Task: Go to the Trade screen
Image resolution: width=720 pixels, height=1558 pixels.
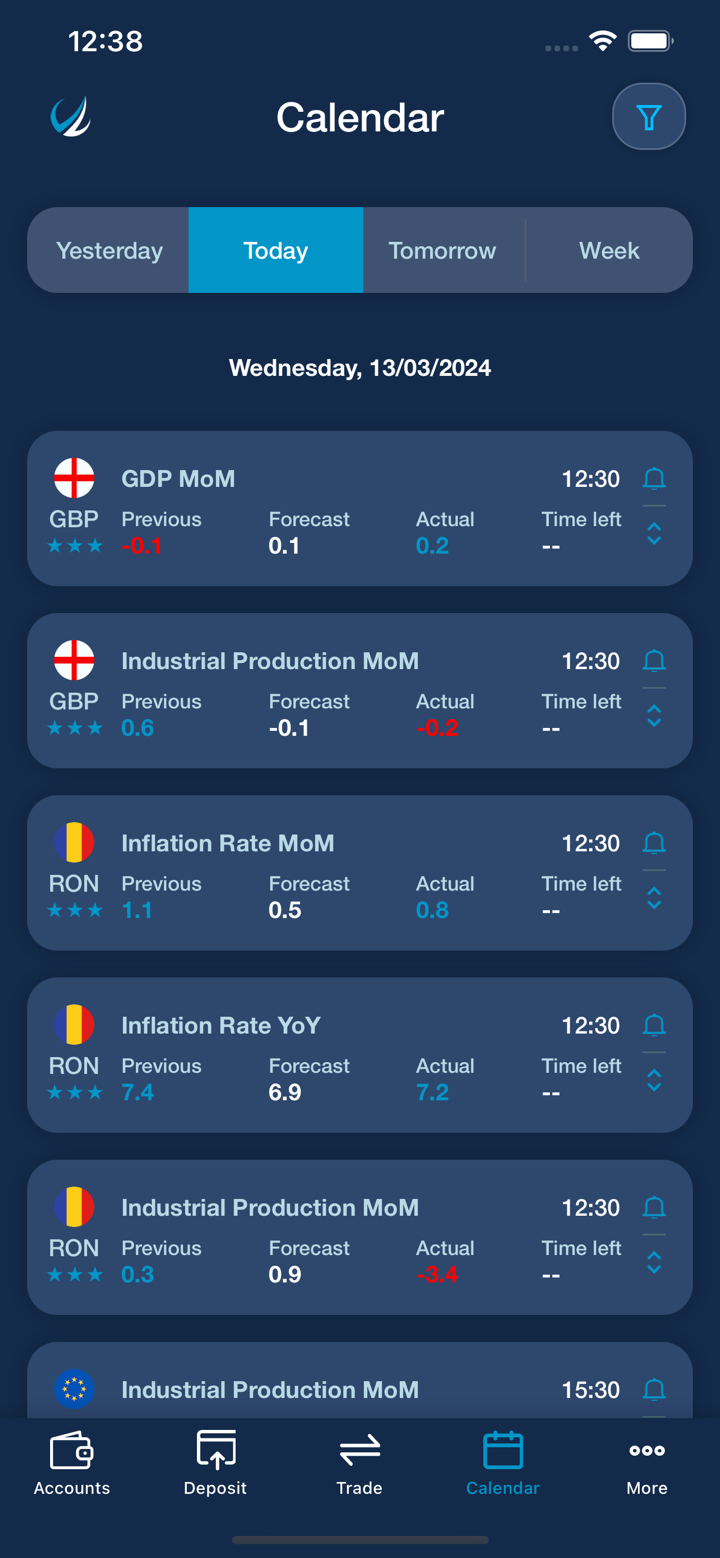Action: (x=359, y=1463)
